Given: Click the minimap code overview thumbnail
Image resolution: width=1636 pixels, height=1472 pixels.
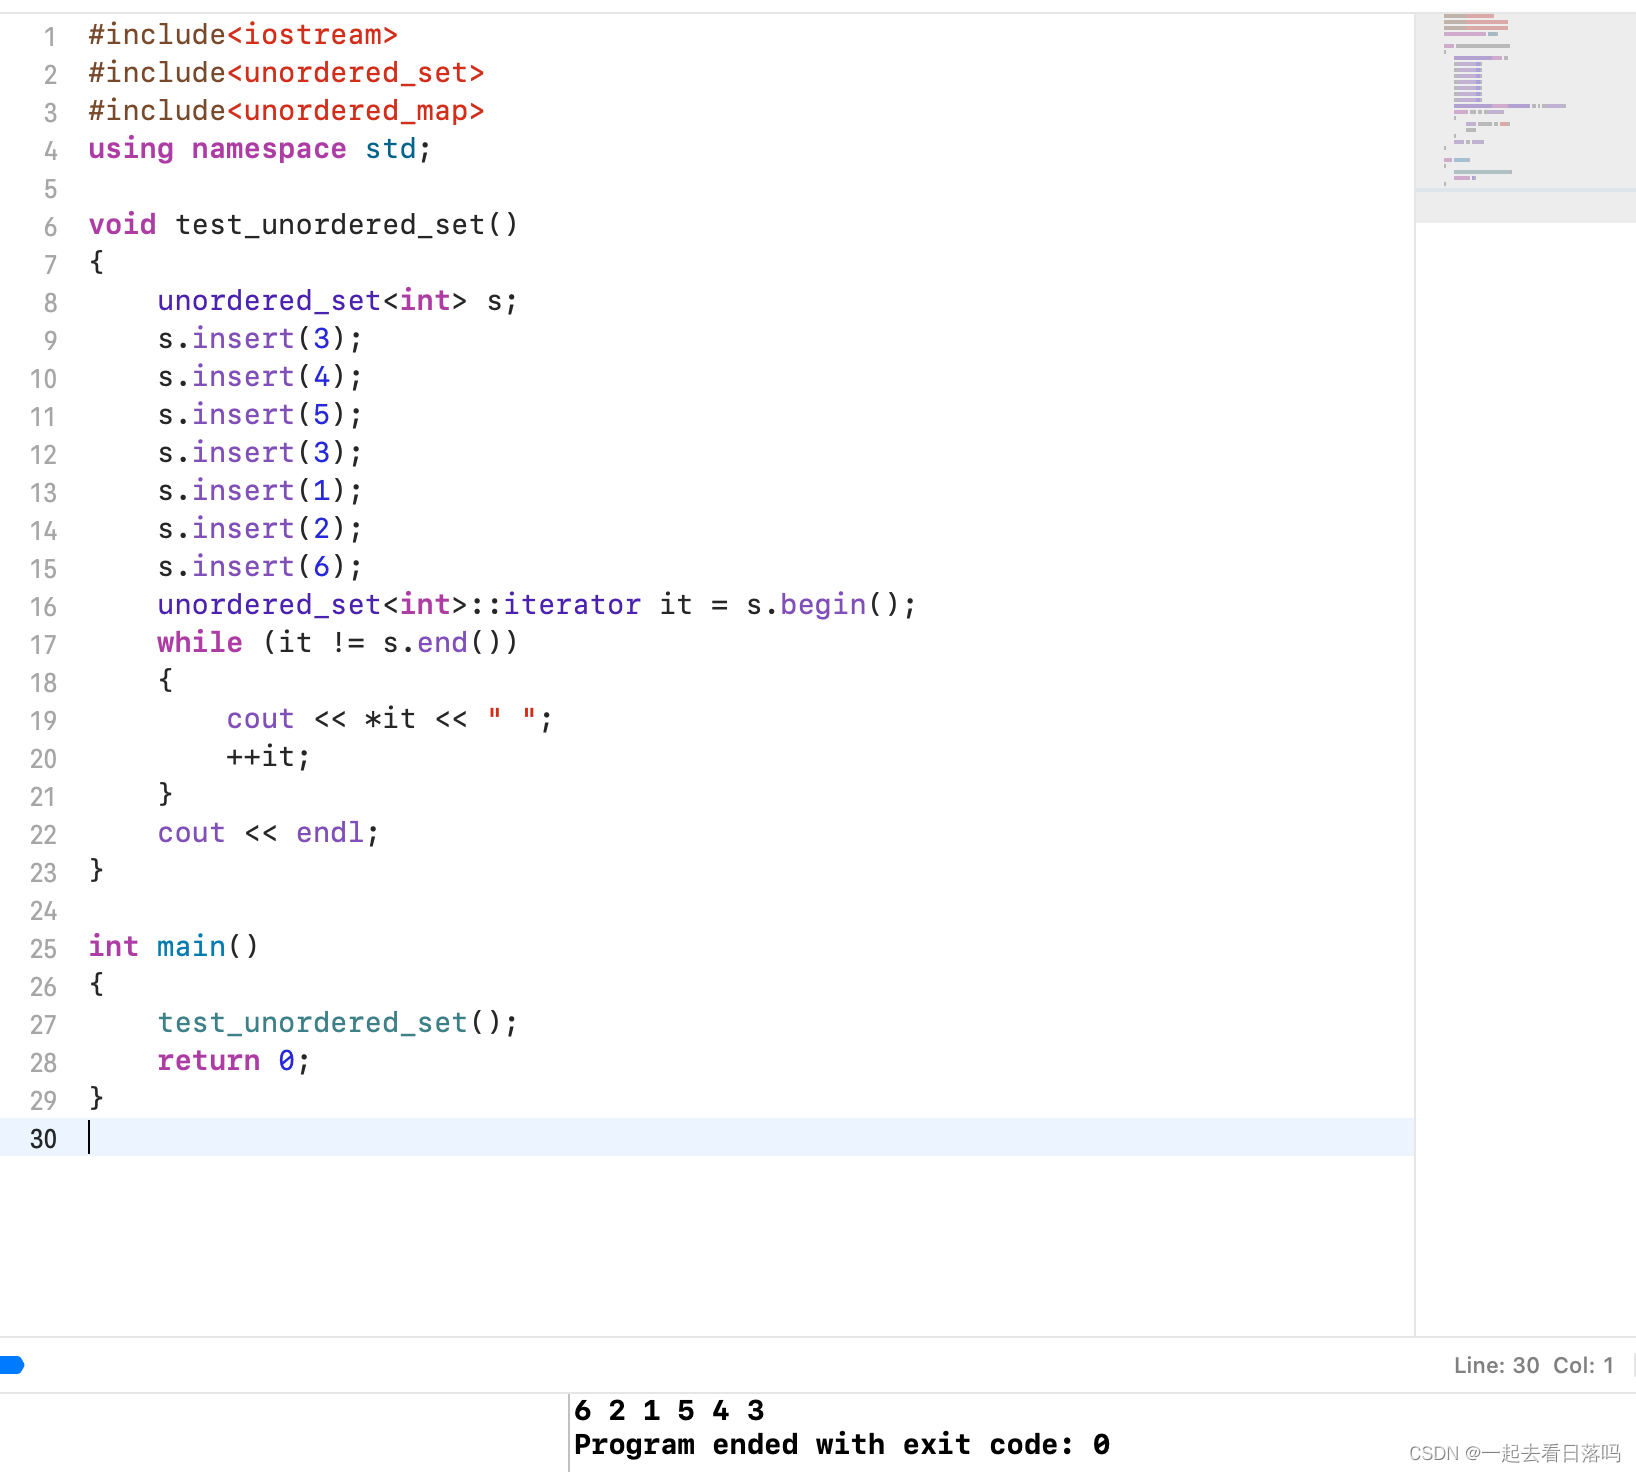Looking at the screenshot, I should [1525, 118].
